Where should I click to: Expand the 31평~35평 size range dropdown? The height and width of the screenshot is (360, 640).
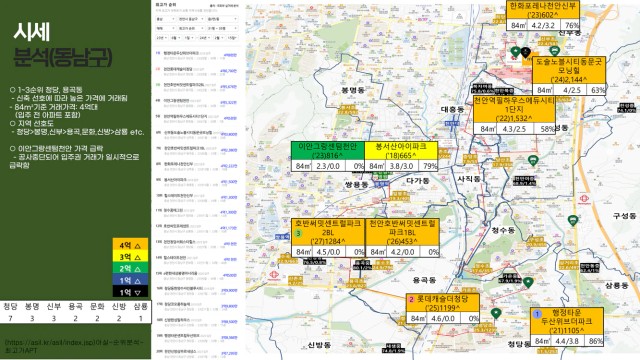[222, 29]
